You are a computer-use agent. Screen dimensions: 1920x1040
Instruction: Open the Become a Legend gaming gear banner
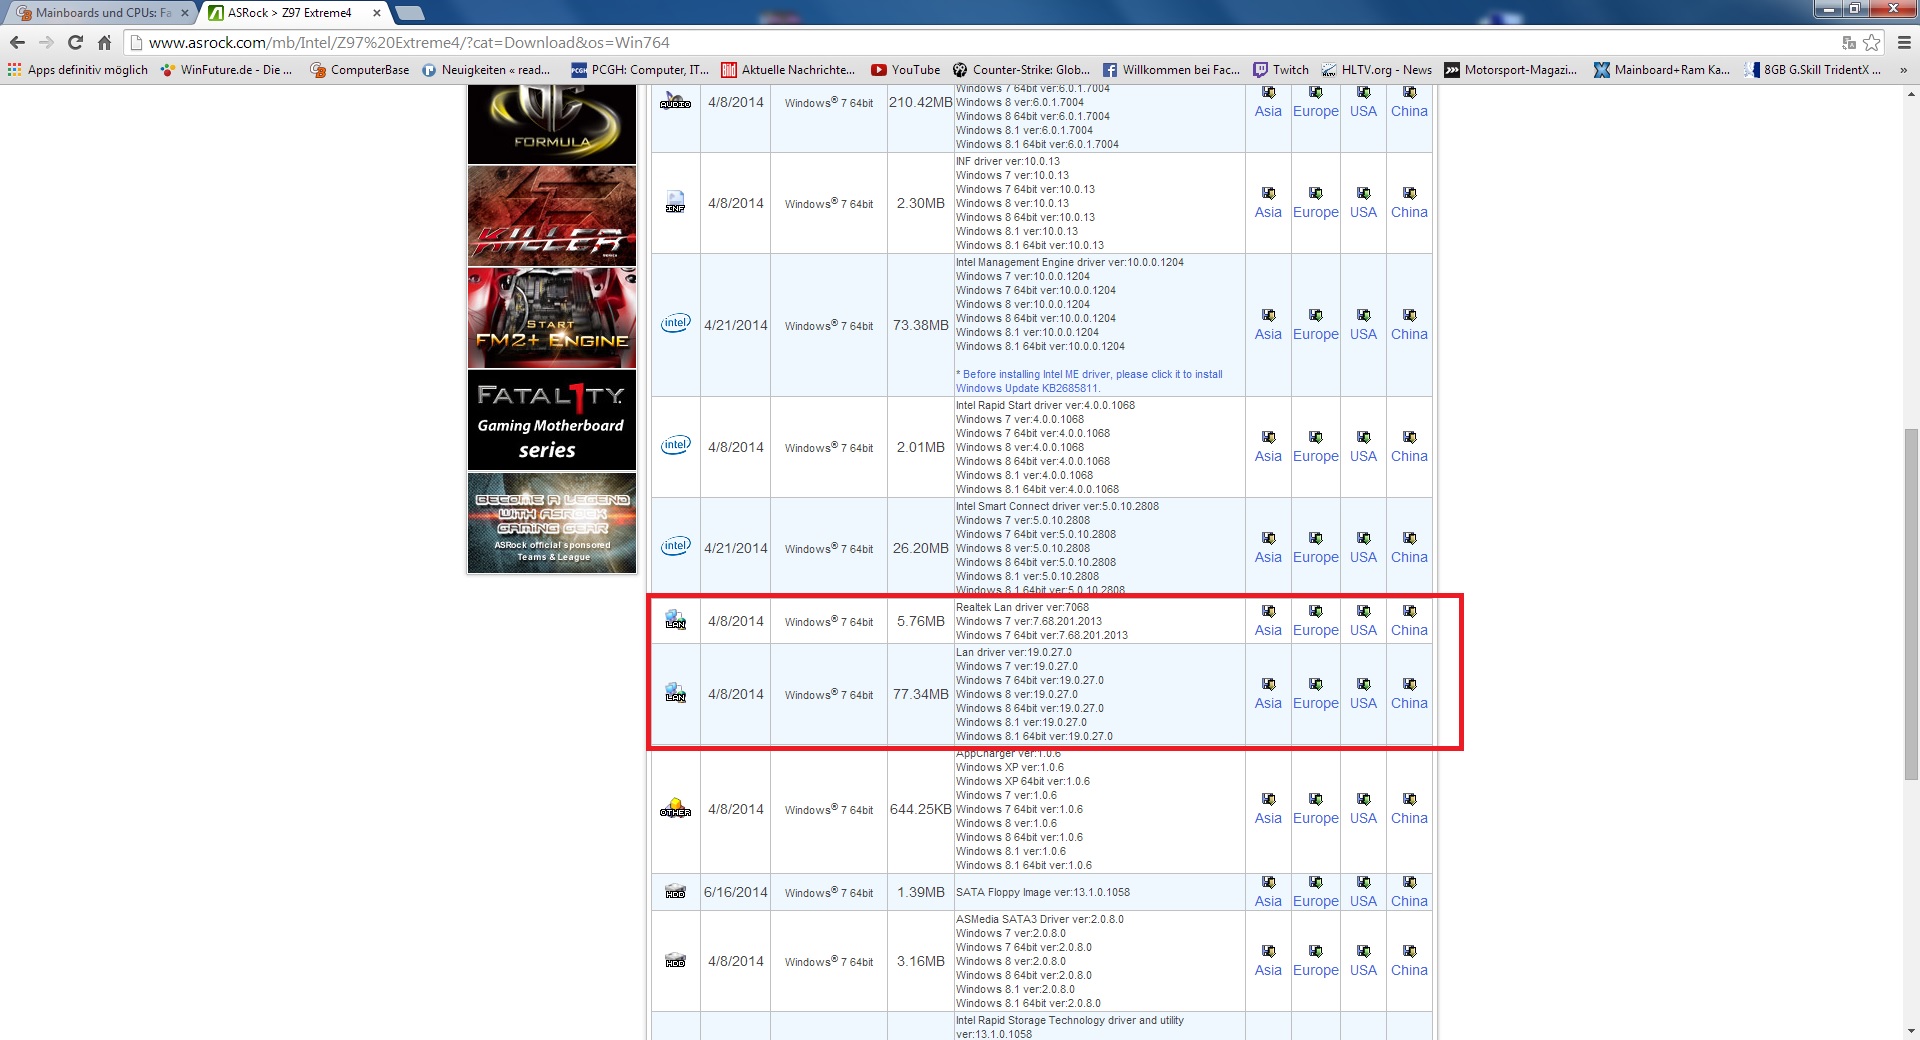coord(552,522)
